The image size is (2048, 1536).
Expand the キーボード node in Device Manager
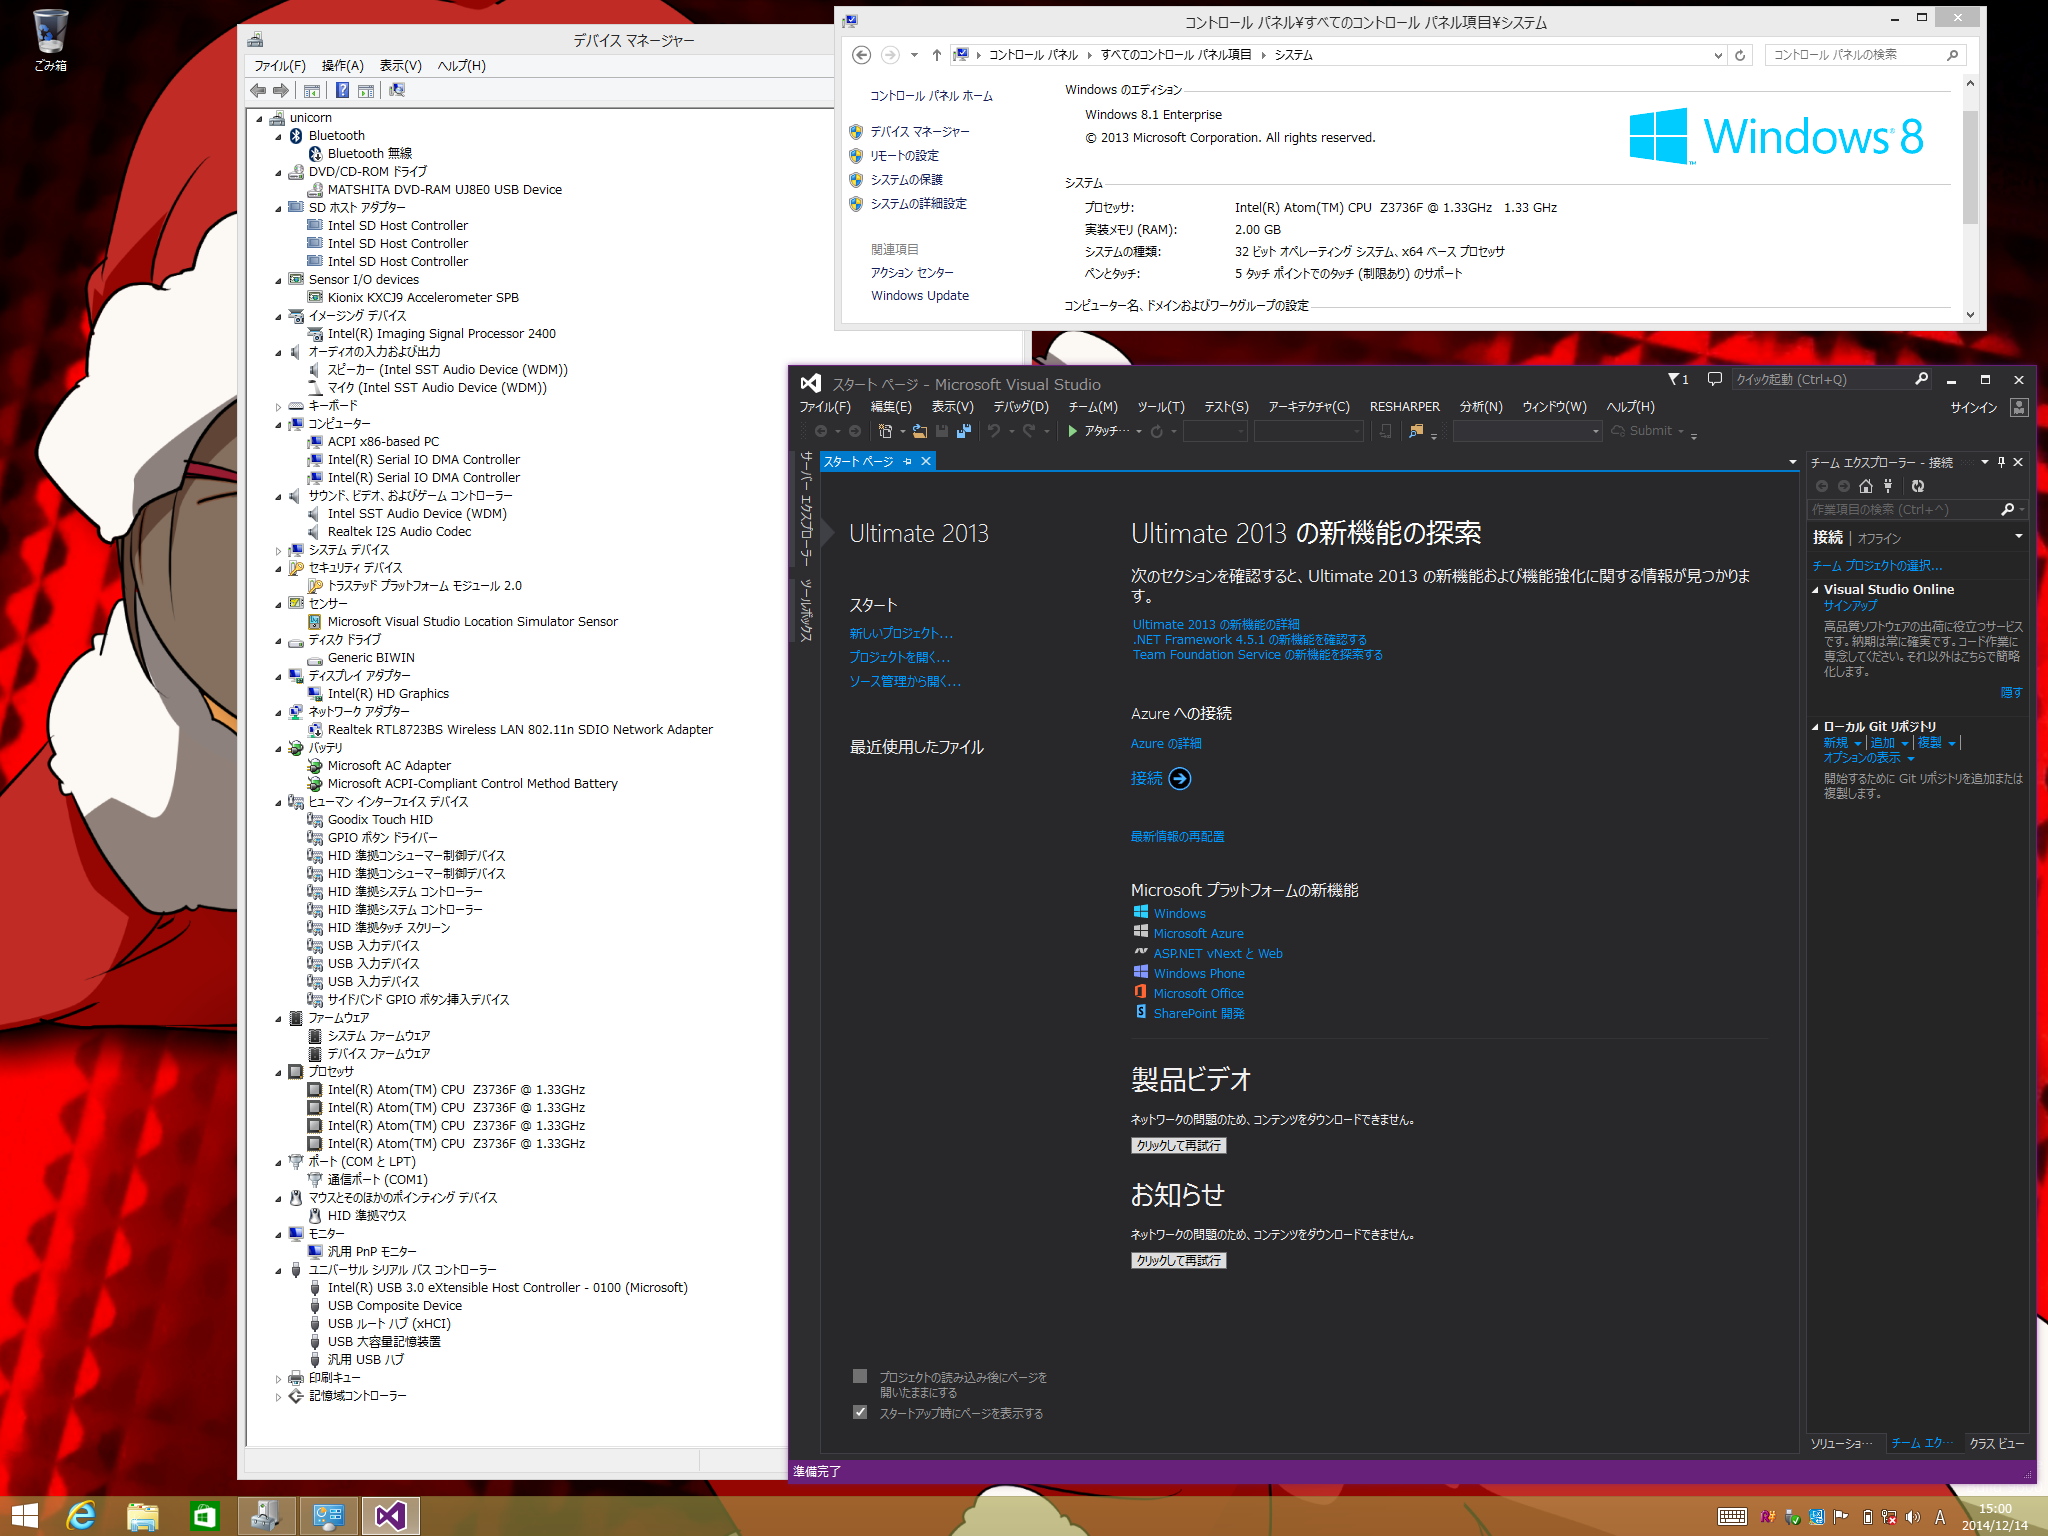279,407
